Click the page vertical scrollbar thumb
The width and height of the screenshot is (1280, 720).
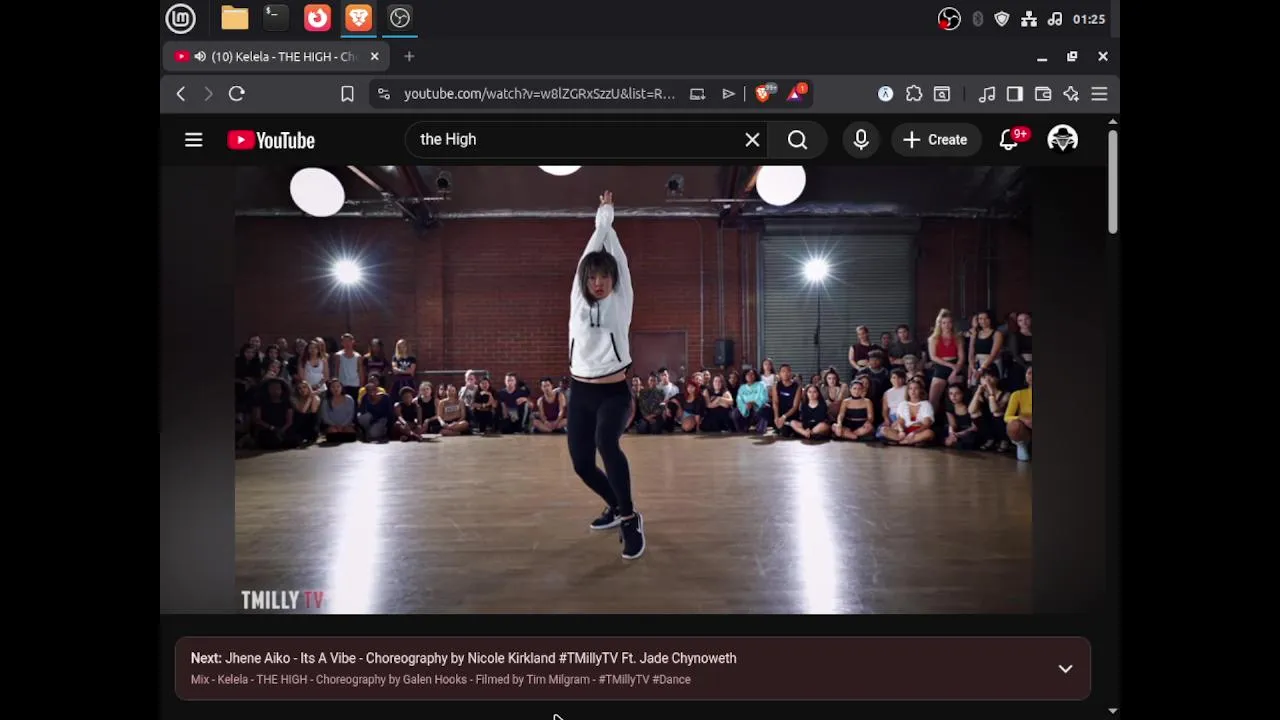[x=1112, y=182]
